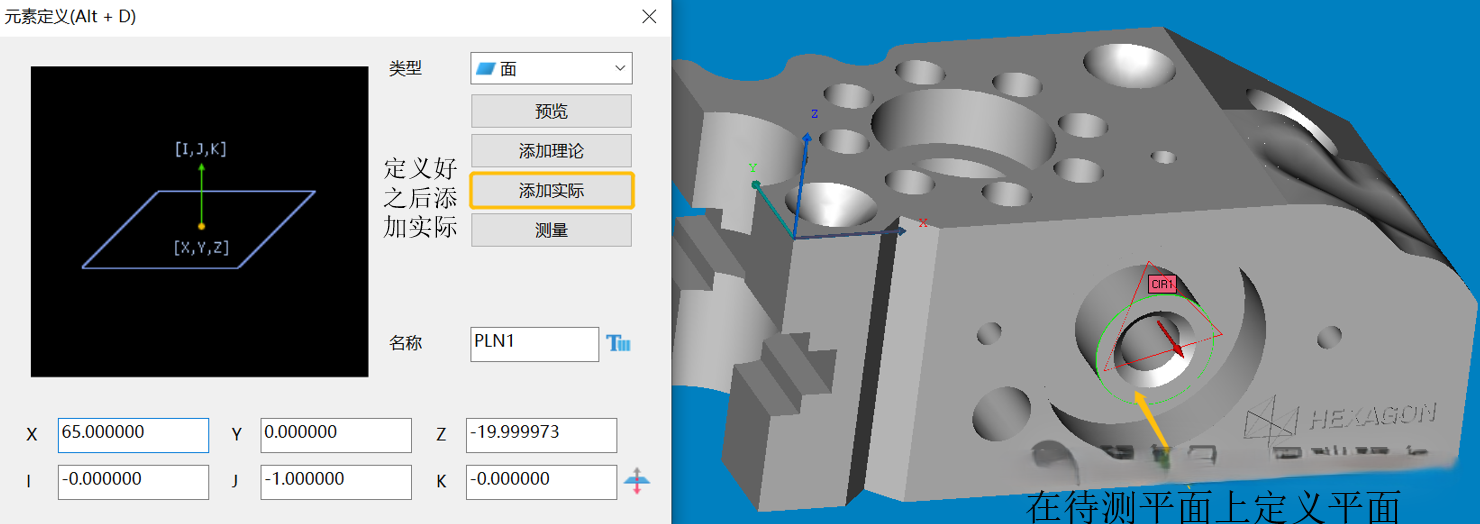Screen dimensions: 1480x524
Task: Close the 元素定义 dialog
Action: click(x=649, y=17)
